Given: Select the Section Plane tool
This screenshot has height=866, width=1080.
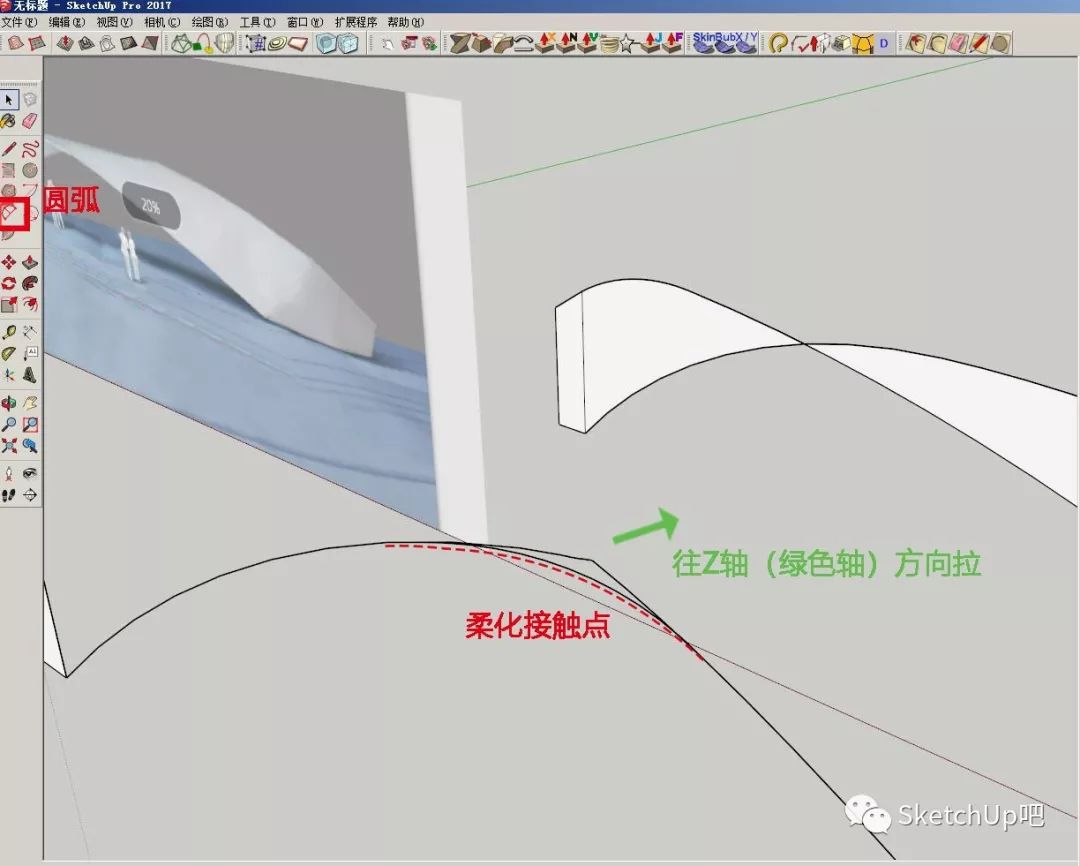Looking at the screenshot, I should [x=30, y=495].
